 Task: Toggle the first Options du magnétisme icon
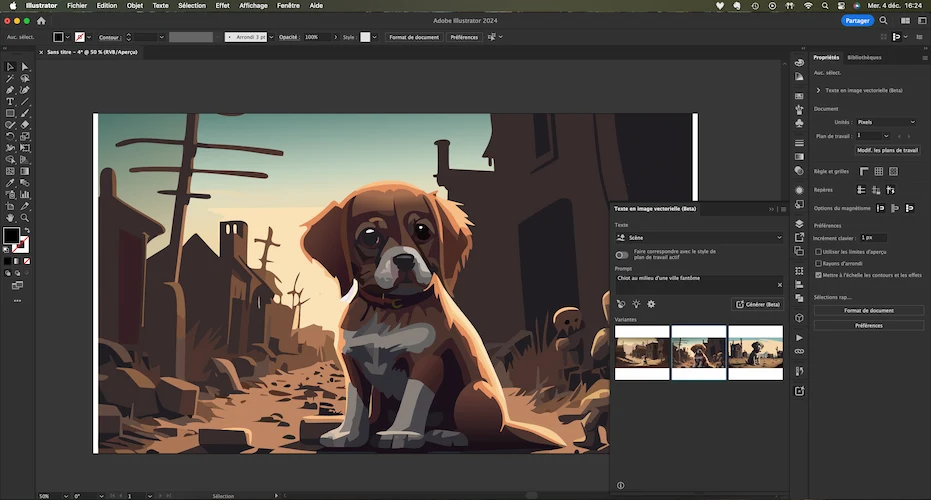click(x=881, y=208)
